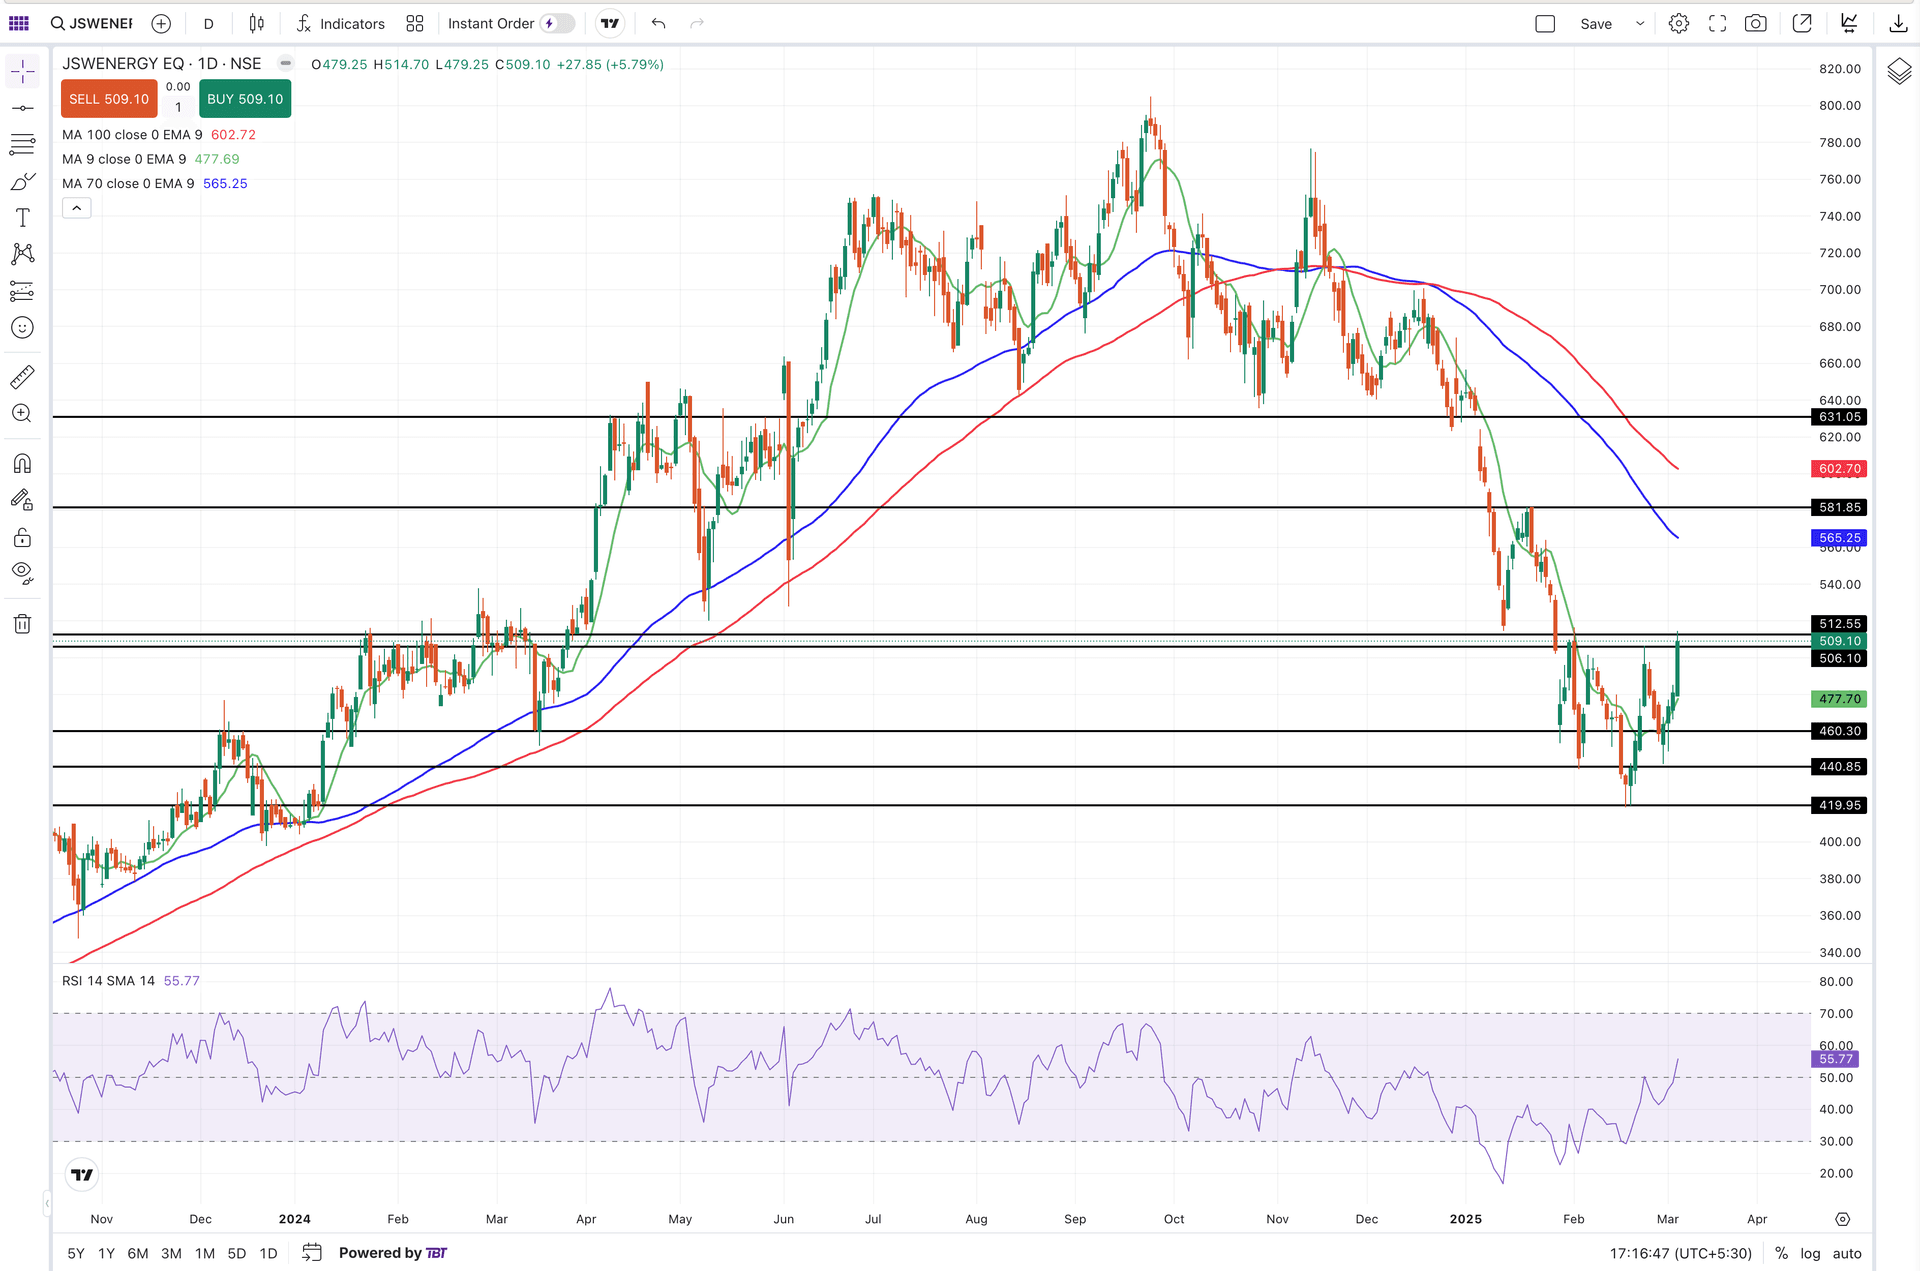Click the chart trend icon in top toolbar
The height and width of the screenshot is (1271, 1920).
[x=1849, y=23]
